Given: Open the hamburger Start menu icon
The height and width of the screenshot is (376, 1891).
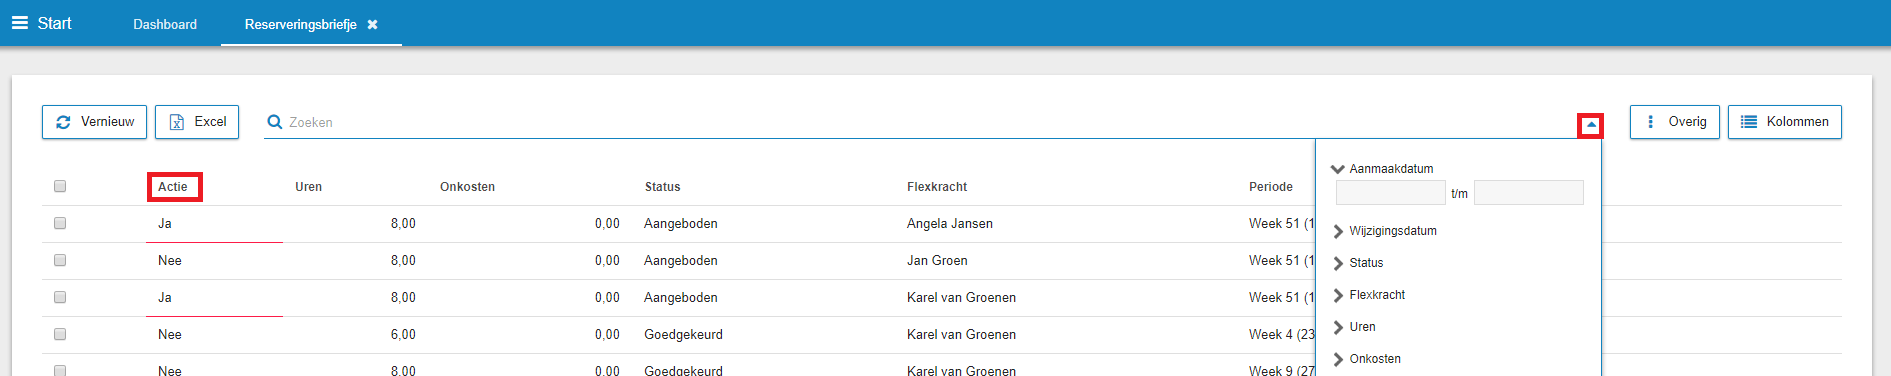Looking at the screenshot, I should click(x=20, y=23).
